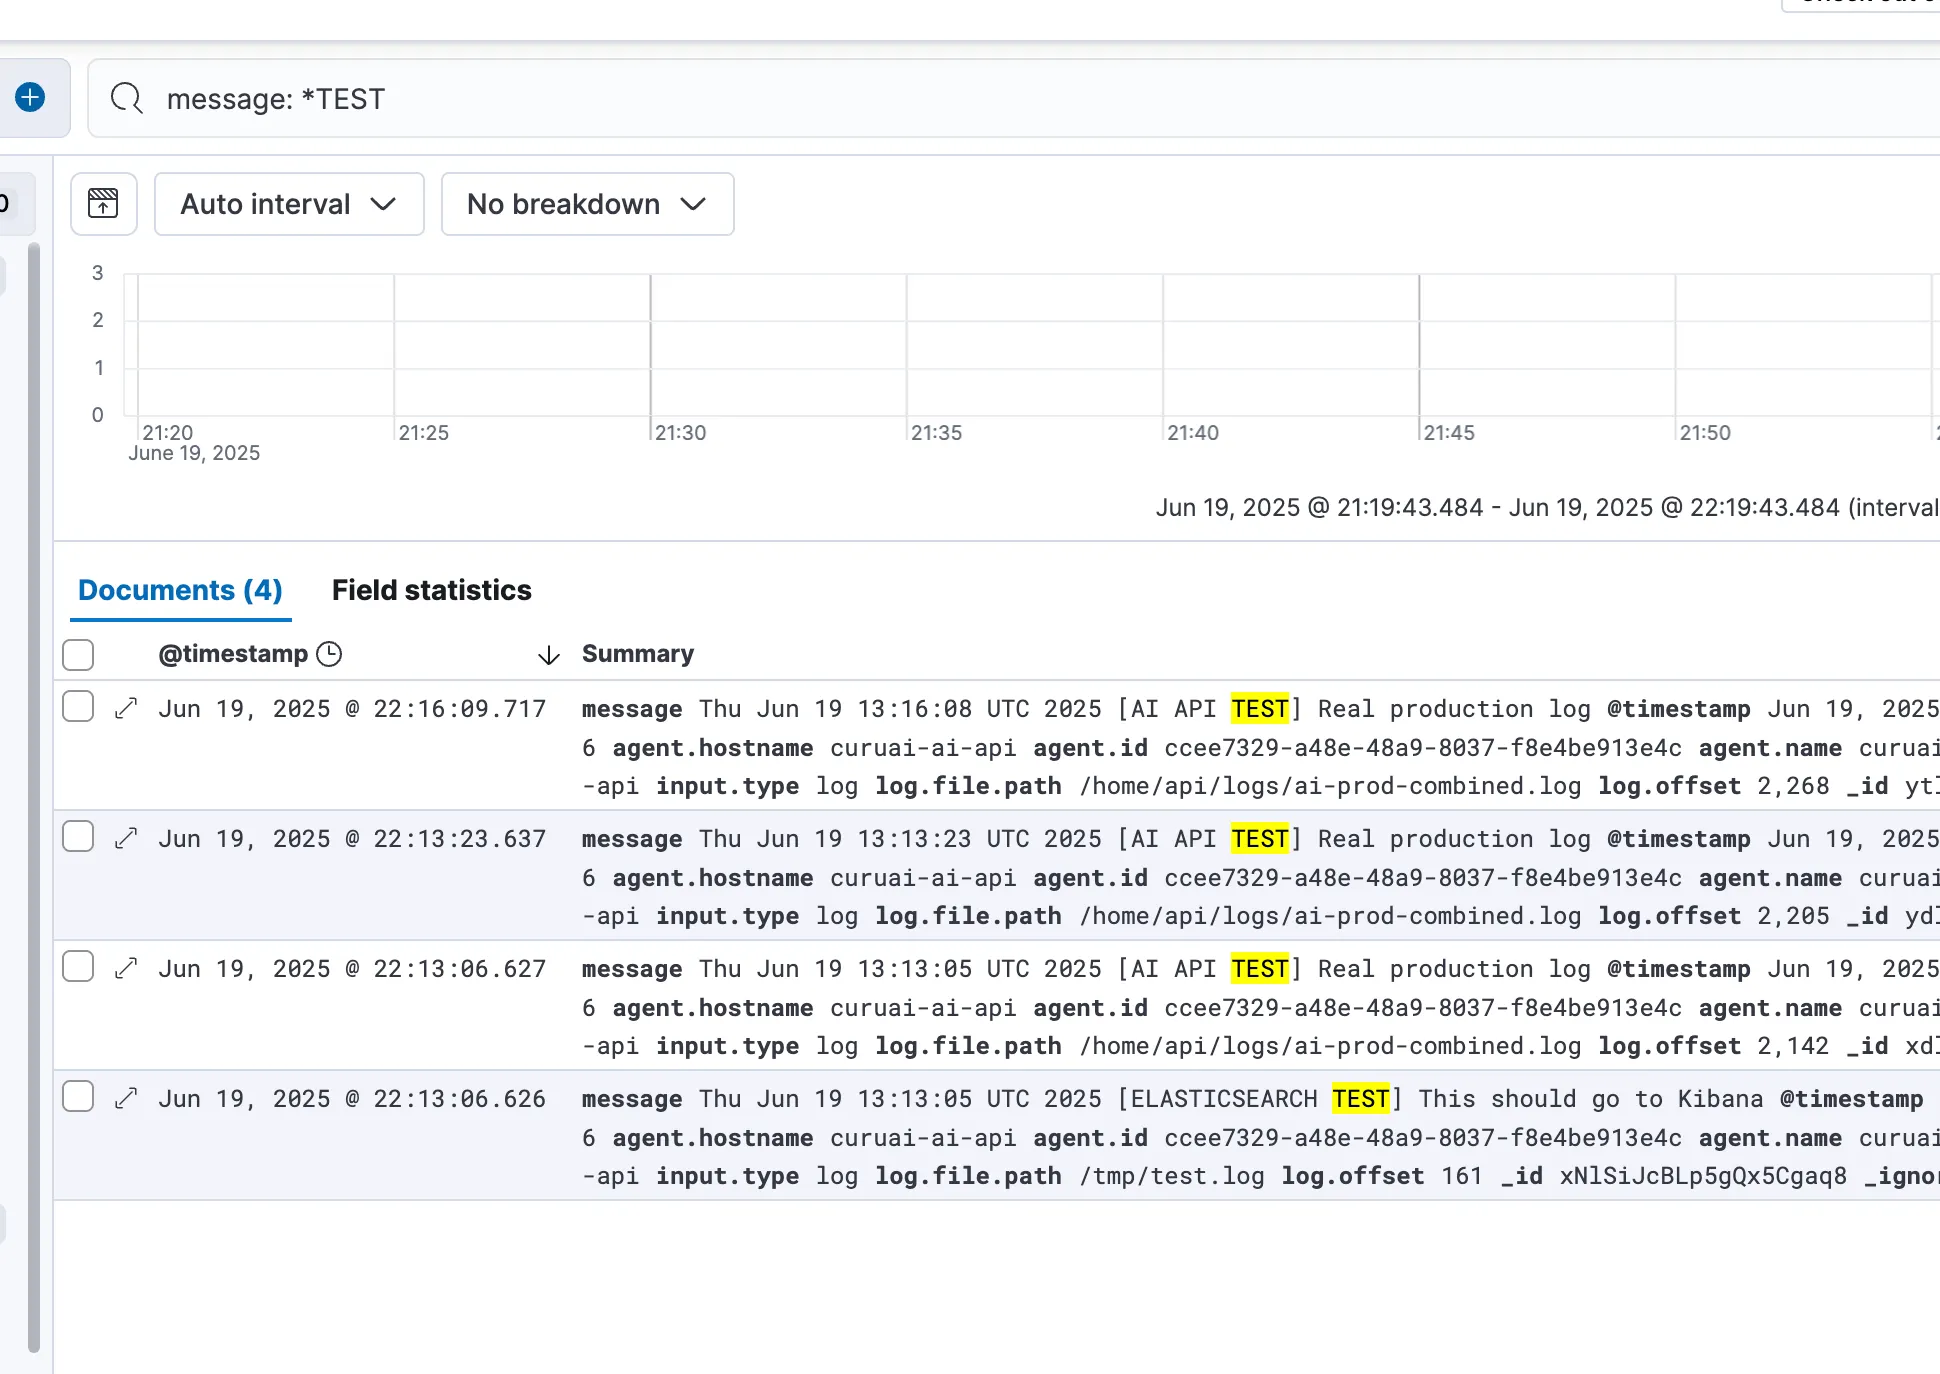Tick the checkbox for the 22:13:06.626 row
This screenshot has height=1374, width=1940.
pyautogui.click(x=78, y=1096)
